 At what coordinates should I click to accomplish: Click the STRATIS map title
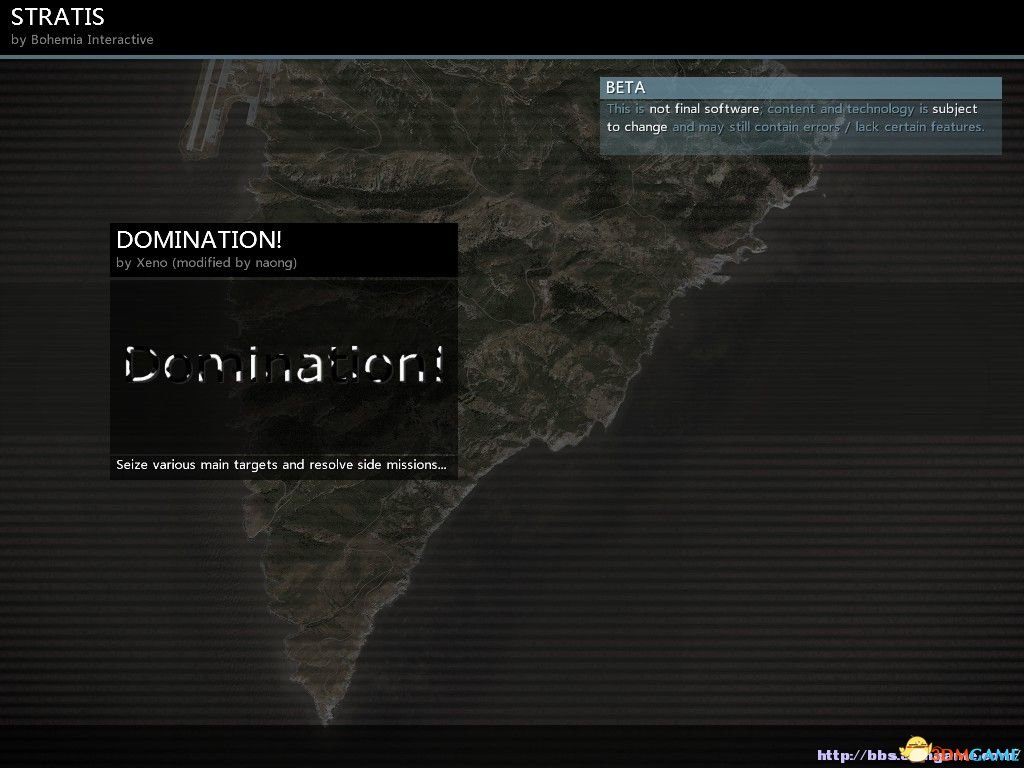pyautogui.click(x=57, y=16)
